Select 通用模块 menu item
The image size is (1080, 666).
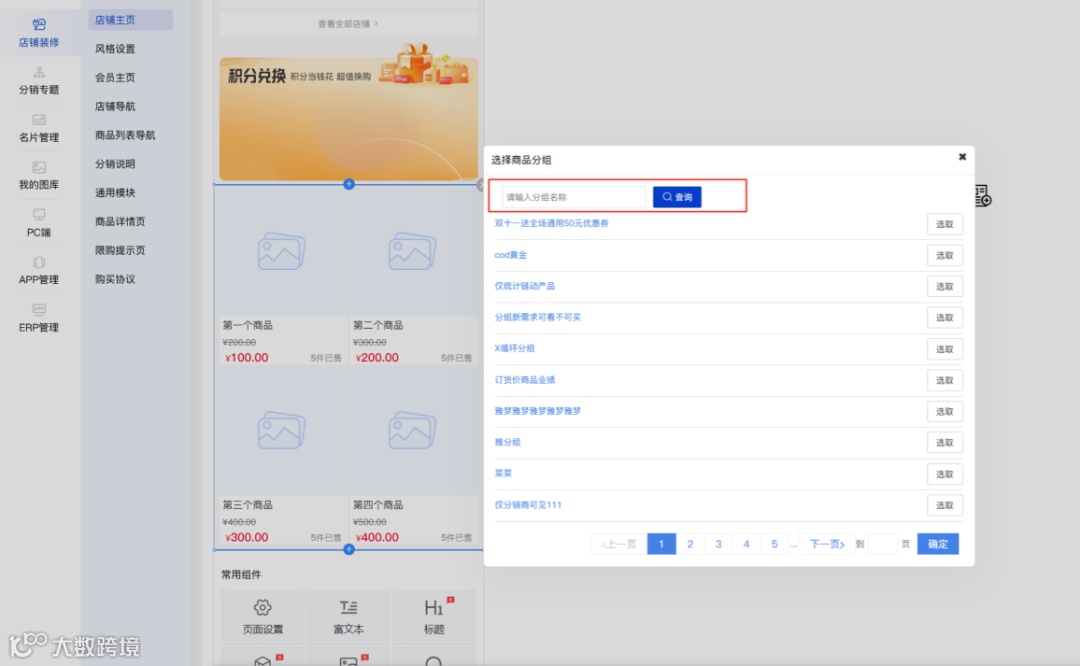tap(115, 193)
